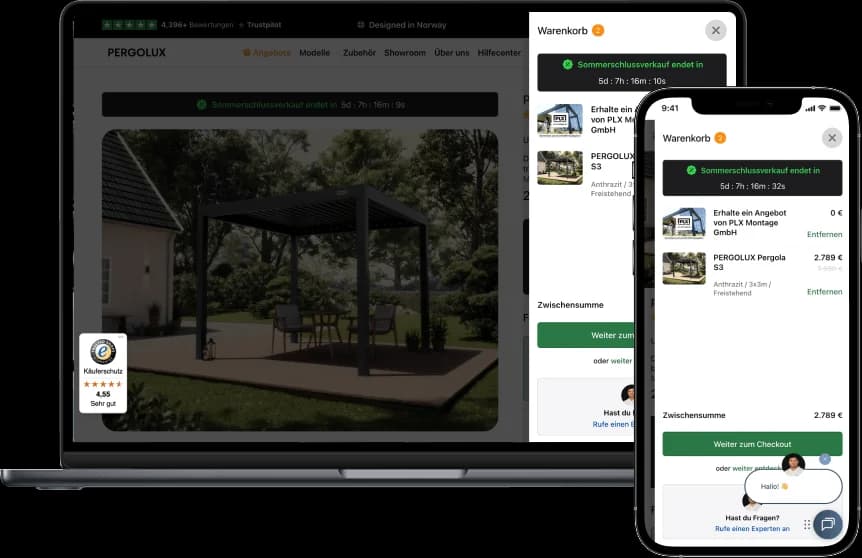
Task: Click the green checkmark in laptop cart sale banner
Action: point(567,64)
